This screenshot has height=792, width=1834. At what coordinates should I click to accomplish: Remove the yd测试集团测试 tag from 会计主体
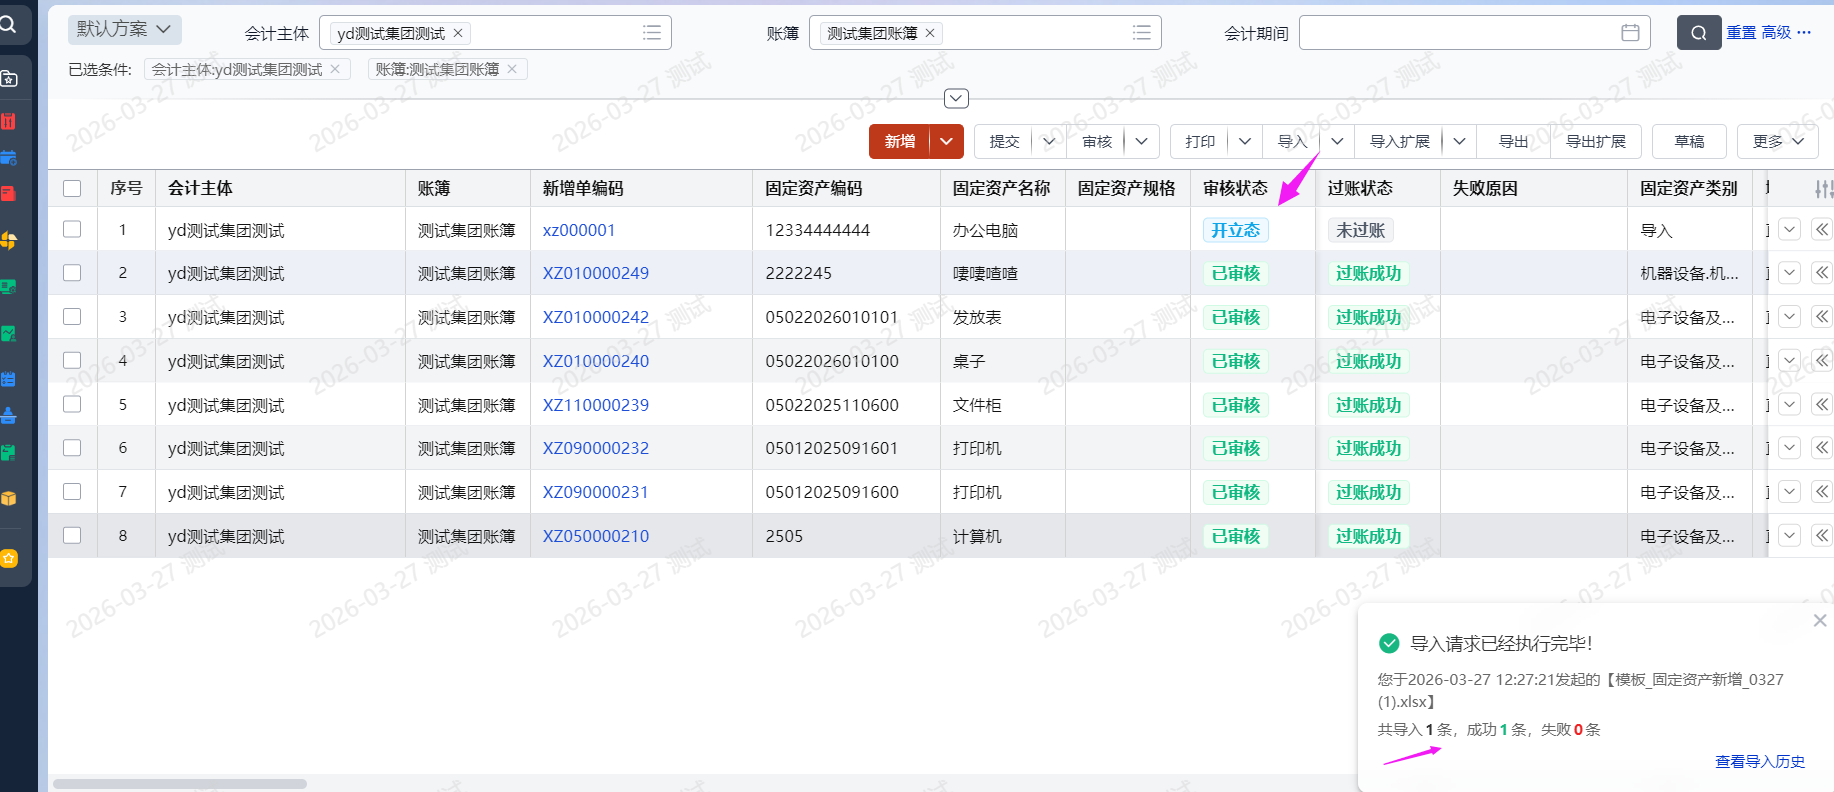pyautogui.click(x=458, y=33)
